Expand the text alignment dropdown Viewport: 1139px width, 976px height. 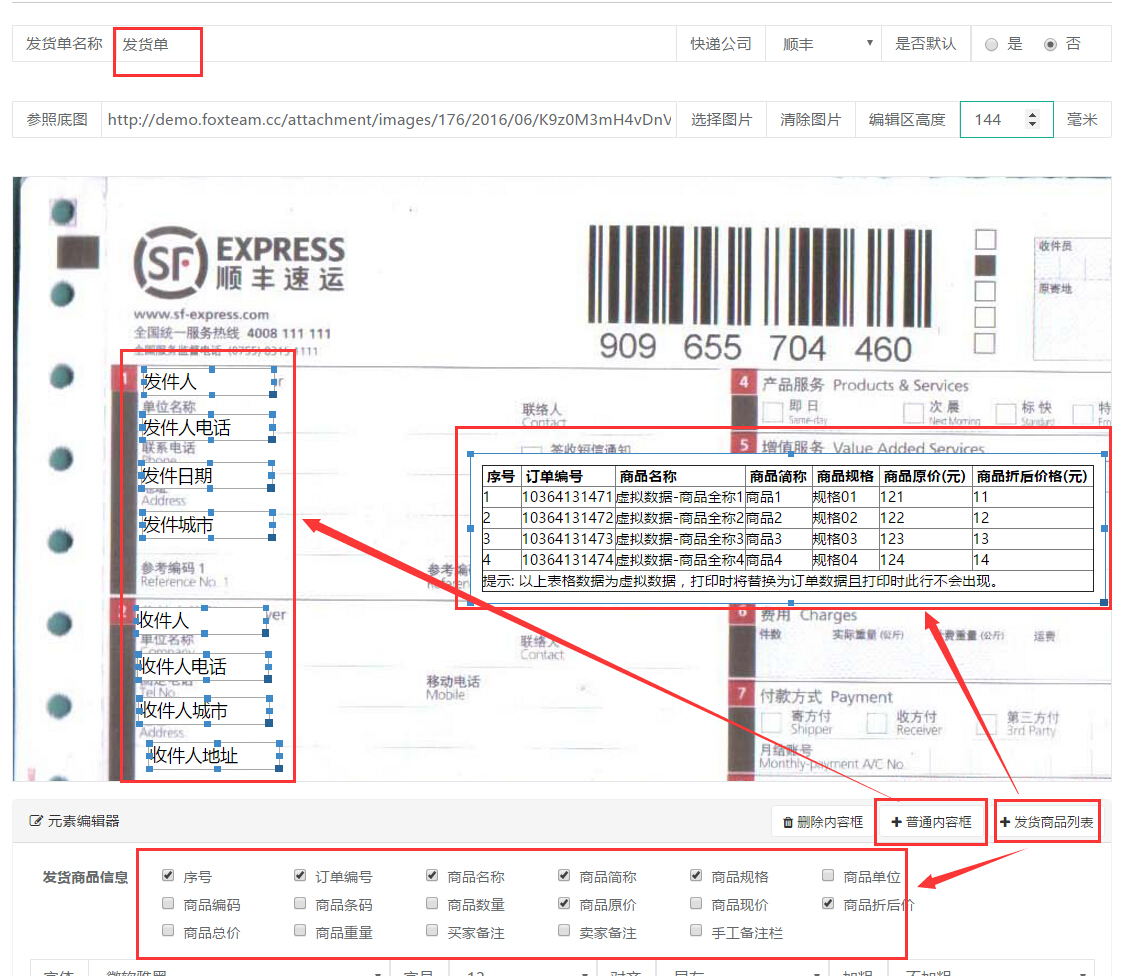741,970
